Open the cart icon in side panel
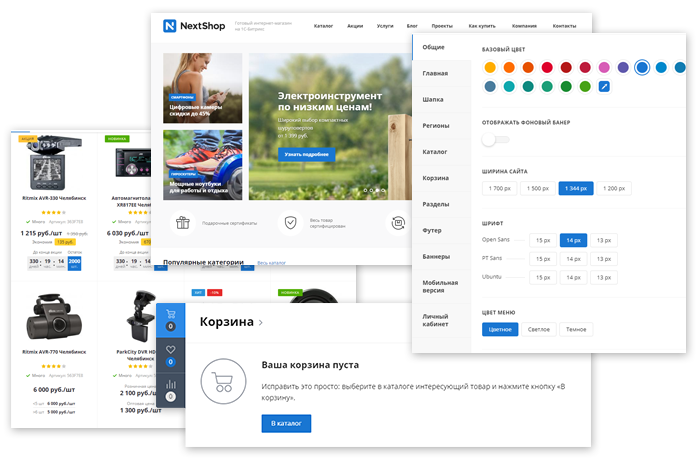The width and height of the screenshot is (699, 459). click(x=170, y=313)
